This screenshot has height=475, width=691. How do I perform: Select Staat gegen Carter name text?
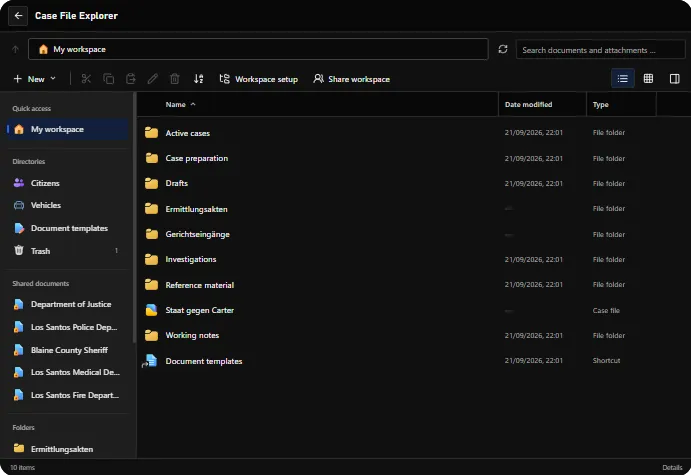pyautogui.click(x=200, y=310)
